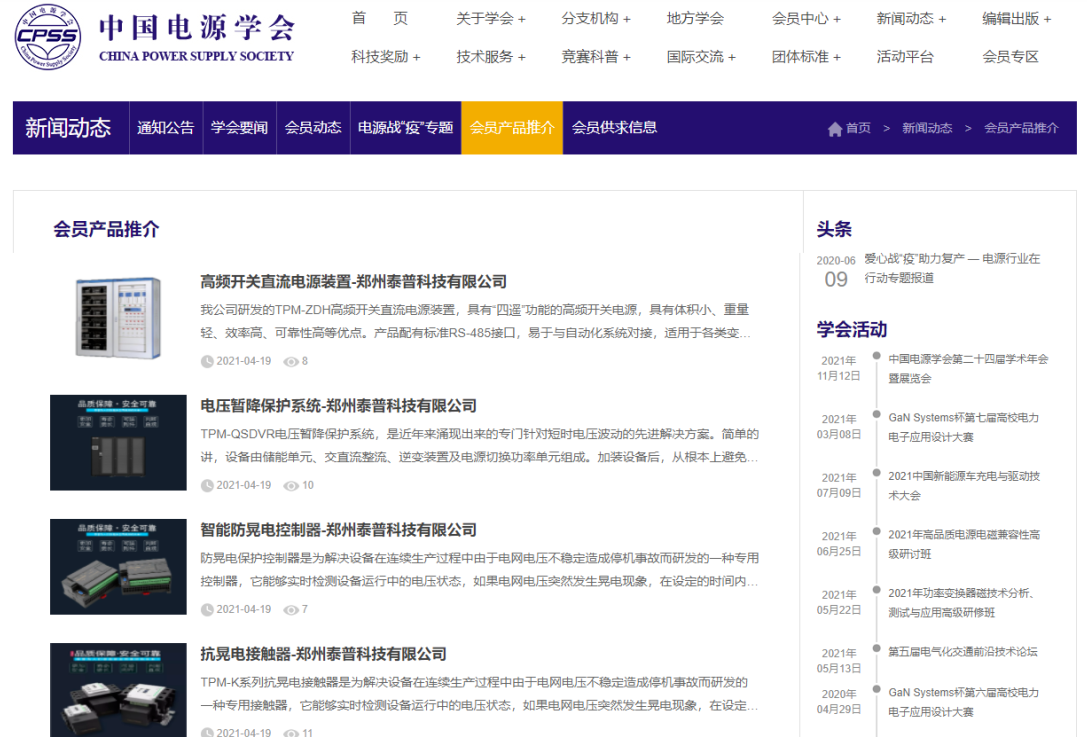Expand the 竞赛科普 + menu
1087x737 pixels.
[596, 57]
